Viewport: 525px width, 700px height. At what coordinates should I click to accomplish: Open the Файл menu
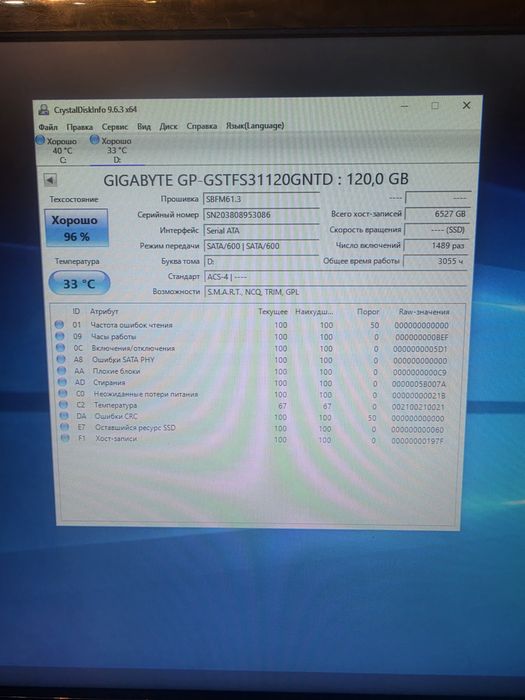pyautogui.click(x=48, y=127)
